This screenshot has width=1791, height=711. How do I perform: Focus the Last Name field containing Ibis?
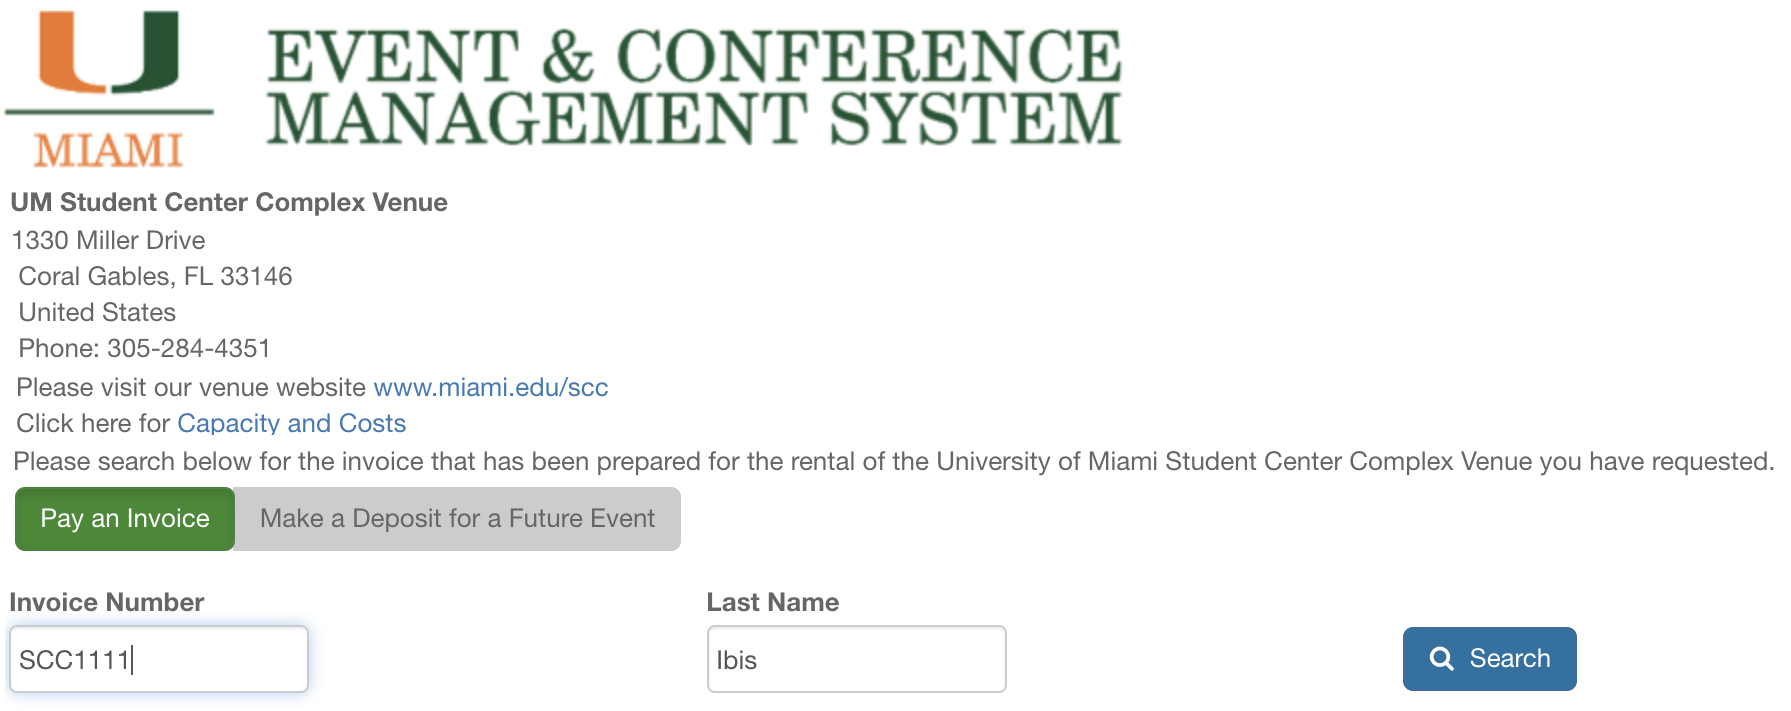(x=856, y=659)
